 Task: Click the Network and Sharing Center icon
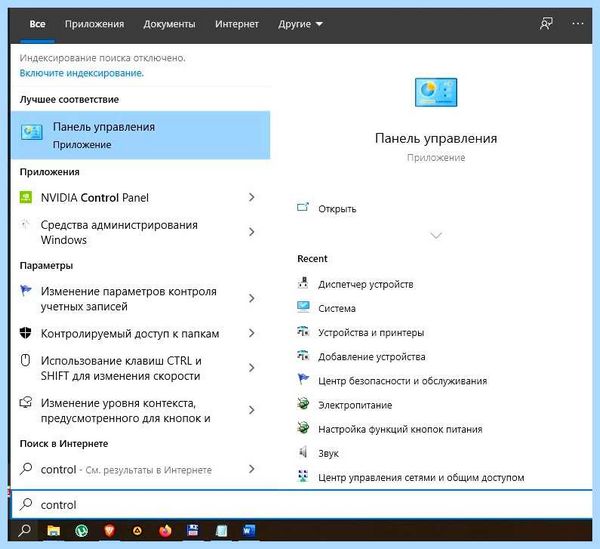pos(303,476)
